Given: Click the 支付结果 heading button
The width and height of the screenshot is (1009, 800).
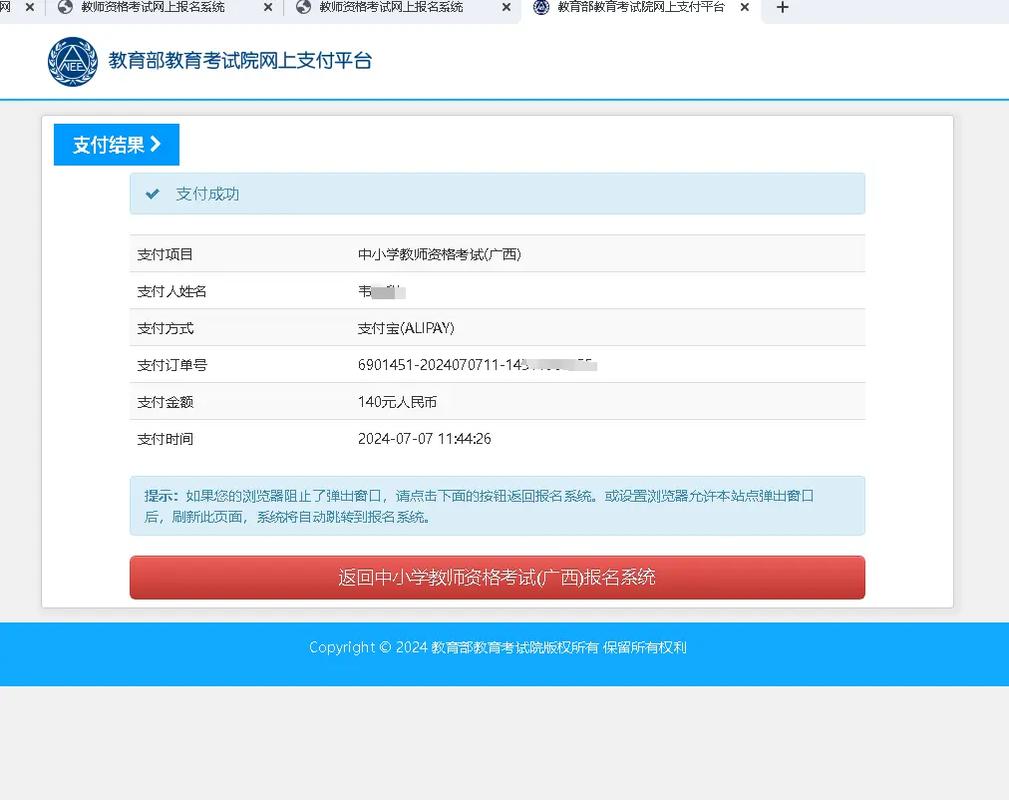Looking at the screenshot, I should click(116, 145).
